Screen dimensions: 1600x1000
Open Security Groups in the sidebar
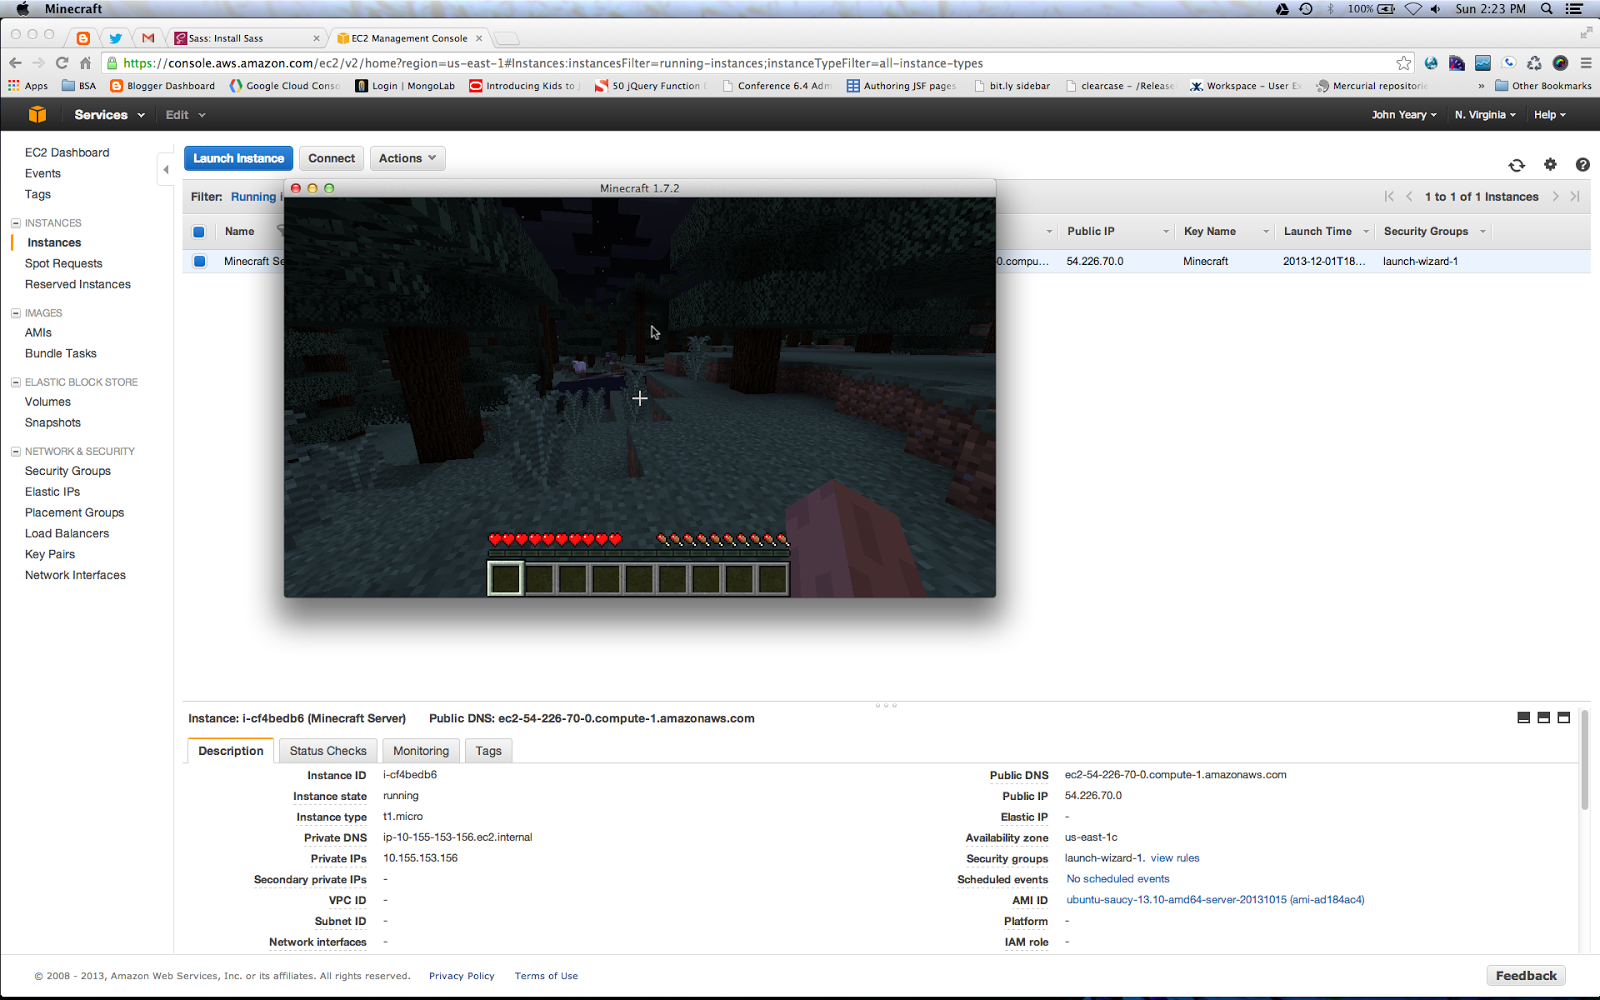[68, 471]
